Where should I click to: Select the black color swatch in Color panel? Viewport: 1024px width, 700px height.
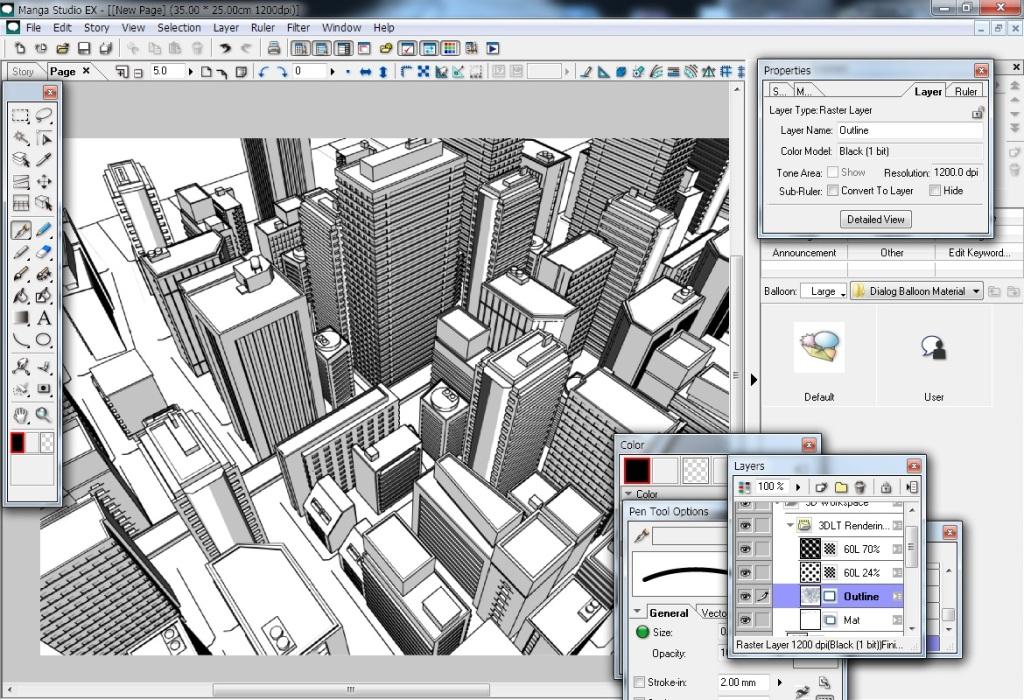(x=637, y=470)
